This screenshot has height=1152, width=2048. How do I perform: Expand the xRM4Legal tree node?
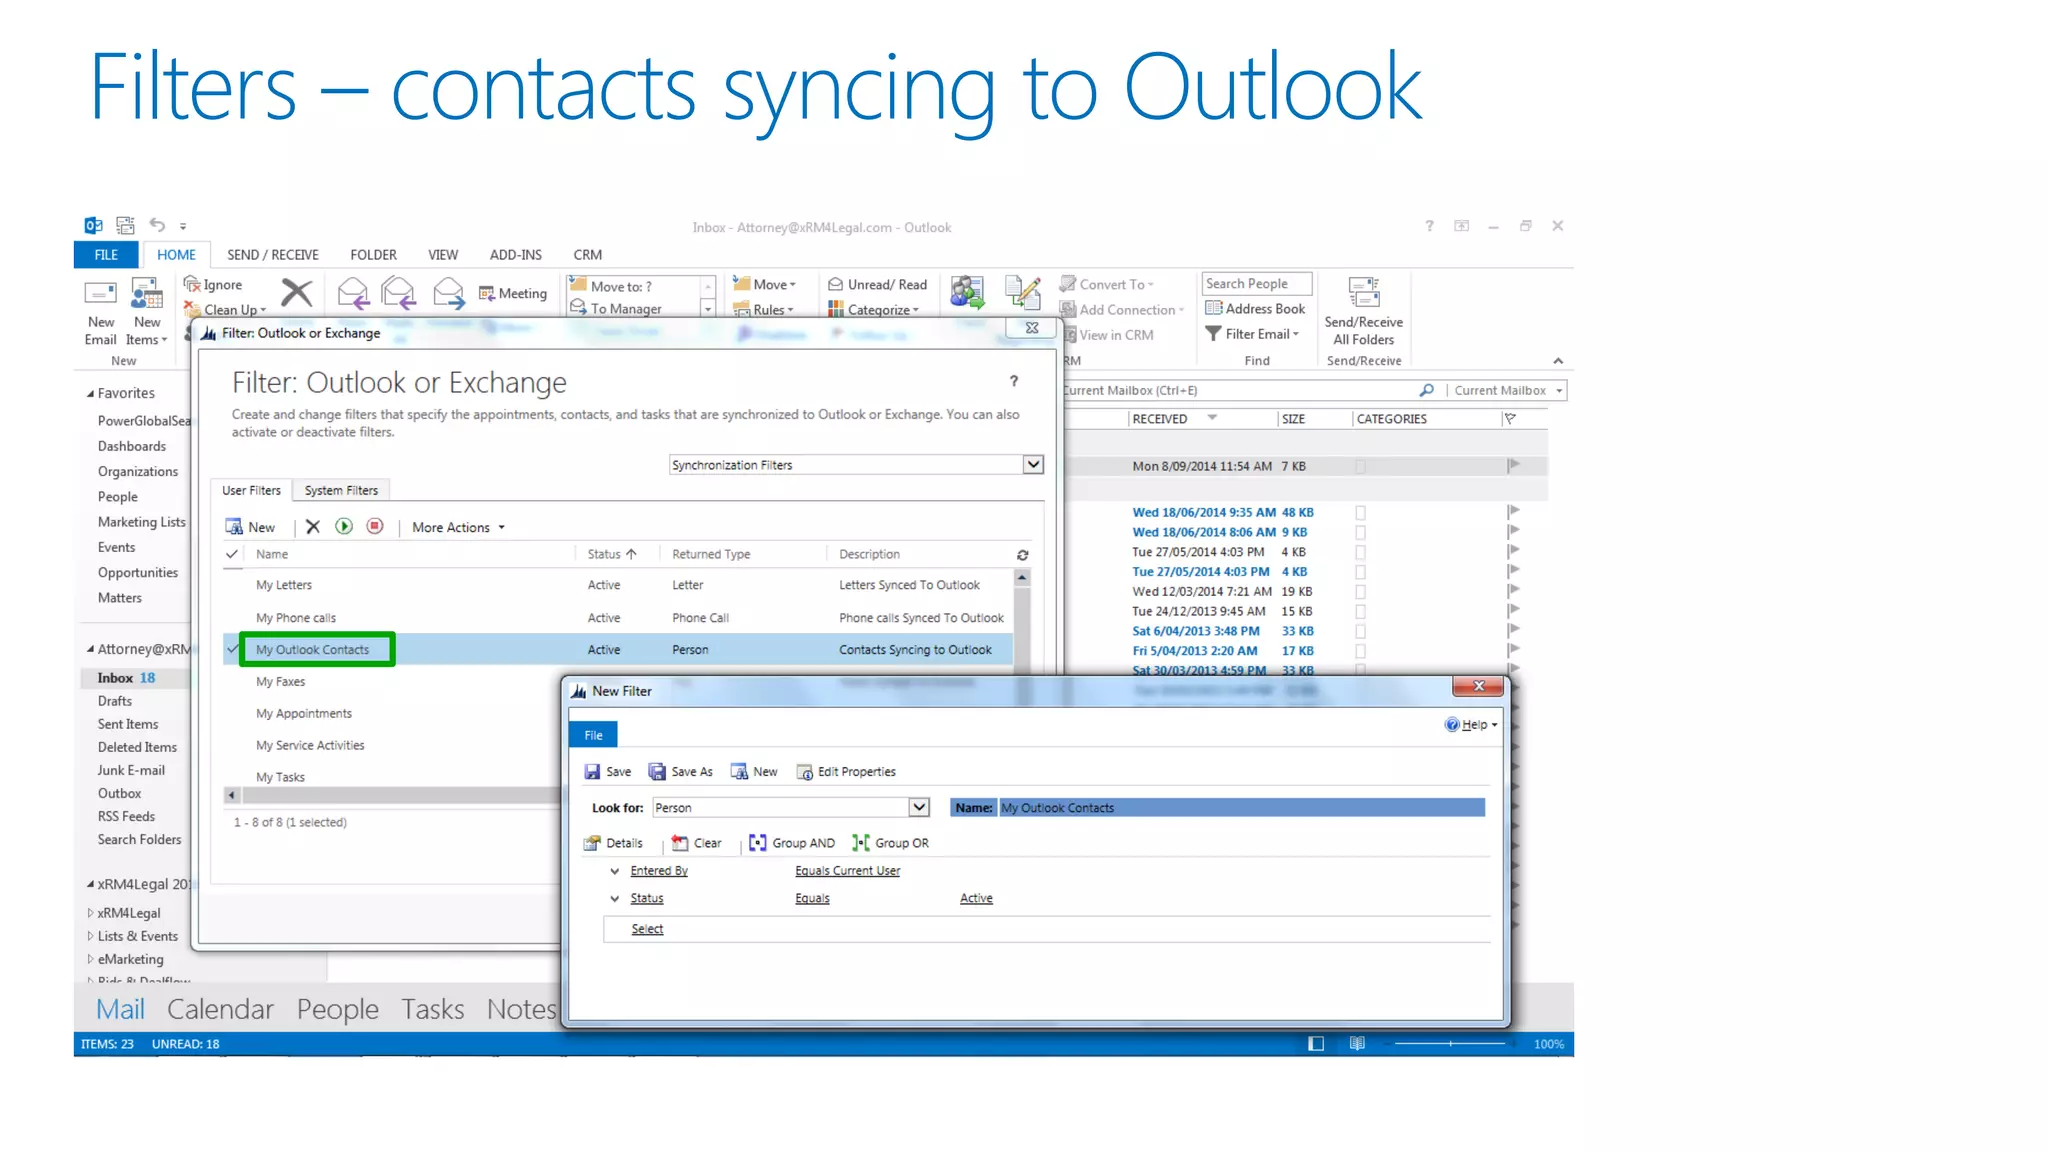point(90,913)
